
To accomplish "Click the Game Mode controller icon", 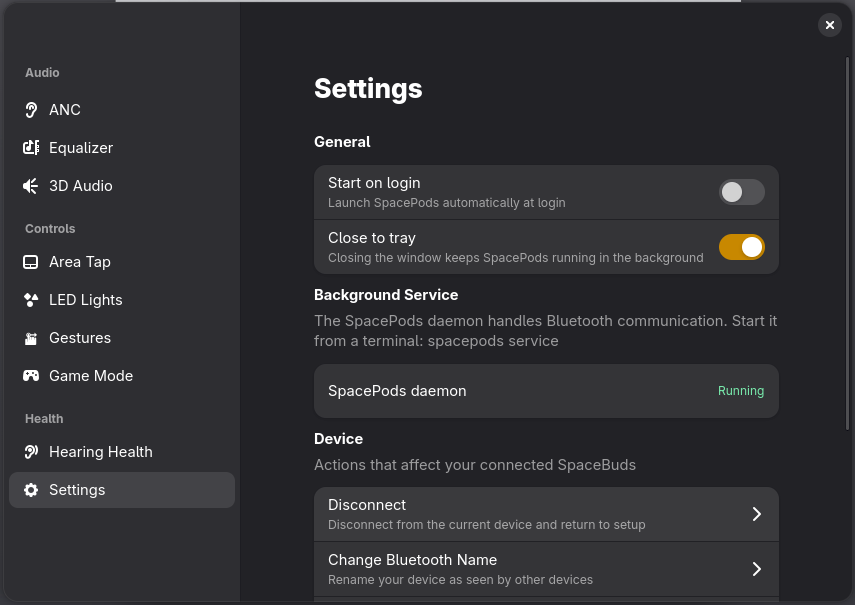I will [x=31, y=376].
